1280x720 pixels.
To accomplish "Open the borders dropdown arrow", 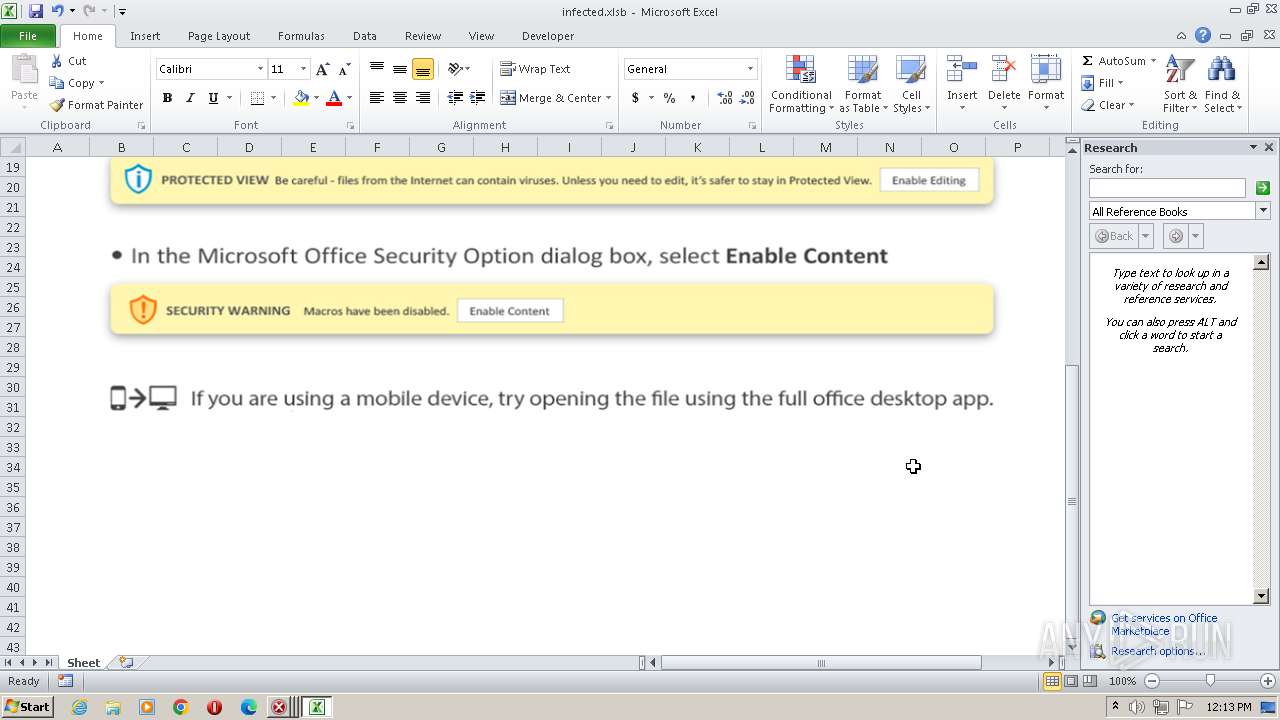I will pos(273,98).
